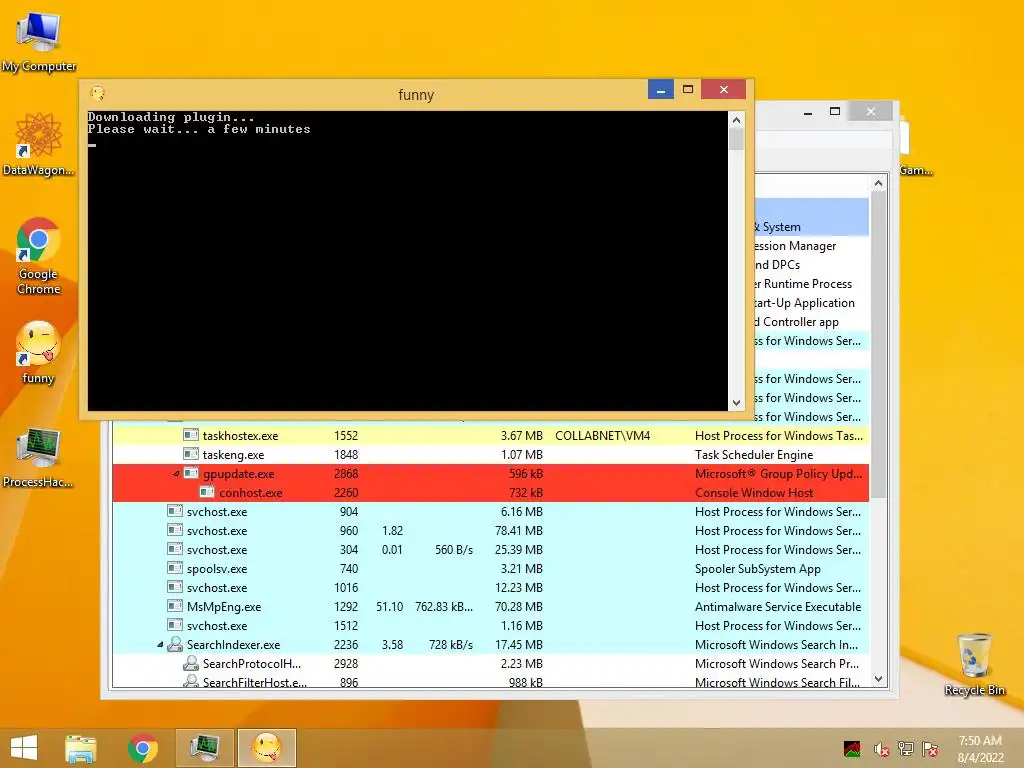Close the funny console window
The height and width of the screenshot is (768, 1024).
click(724, 89)
